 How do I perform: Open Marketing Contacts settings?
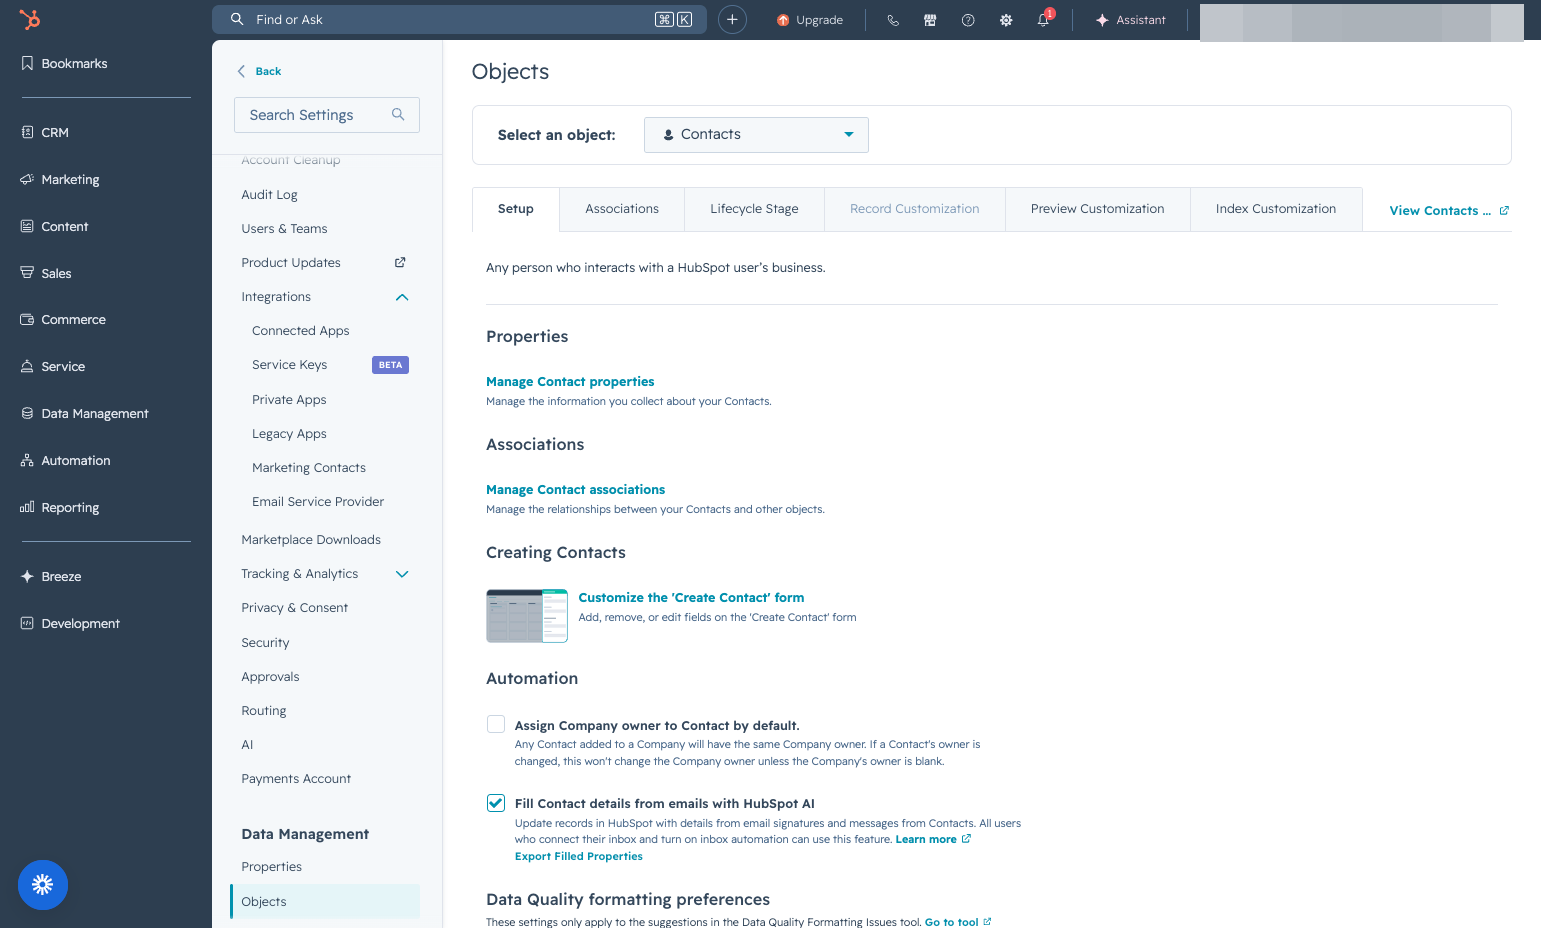(x=309, y=467)
